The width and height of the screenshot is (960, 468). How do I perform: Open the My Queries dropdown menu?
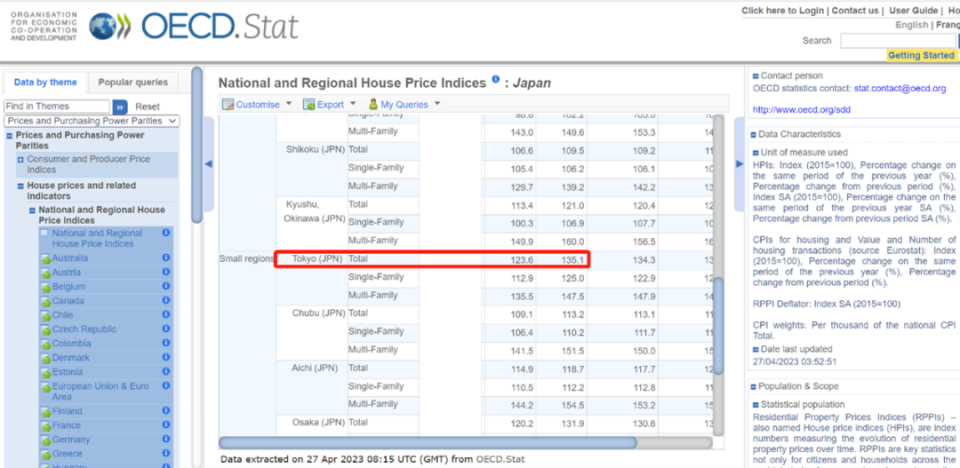tap(437, 104)
